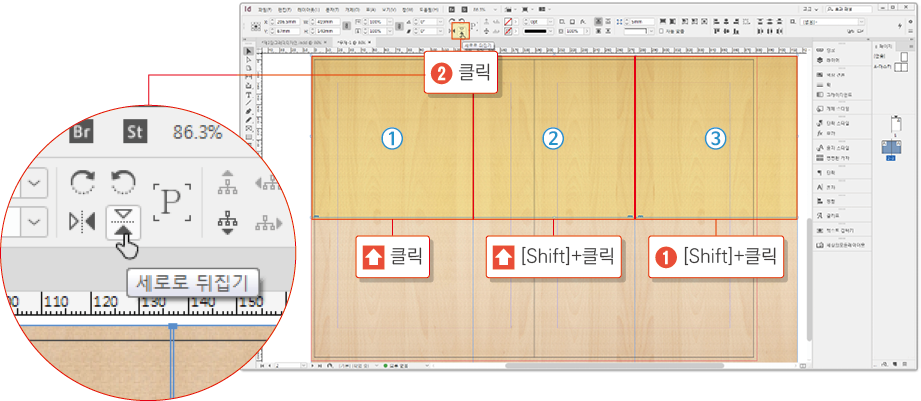Screen dimensions: 921x401
Task: Click the Flip Horizontal icon
Action: 451,31
